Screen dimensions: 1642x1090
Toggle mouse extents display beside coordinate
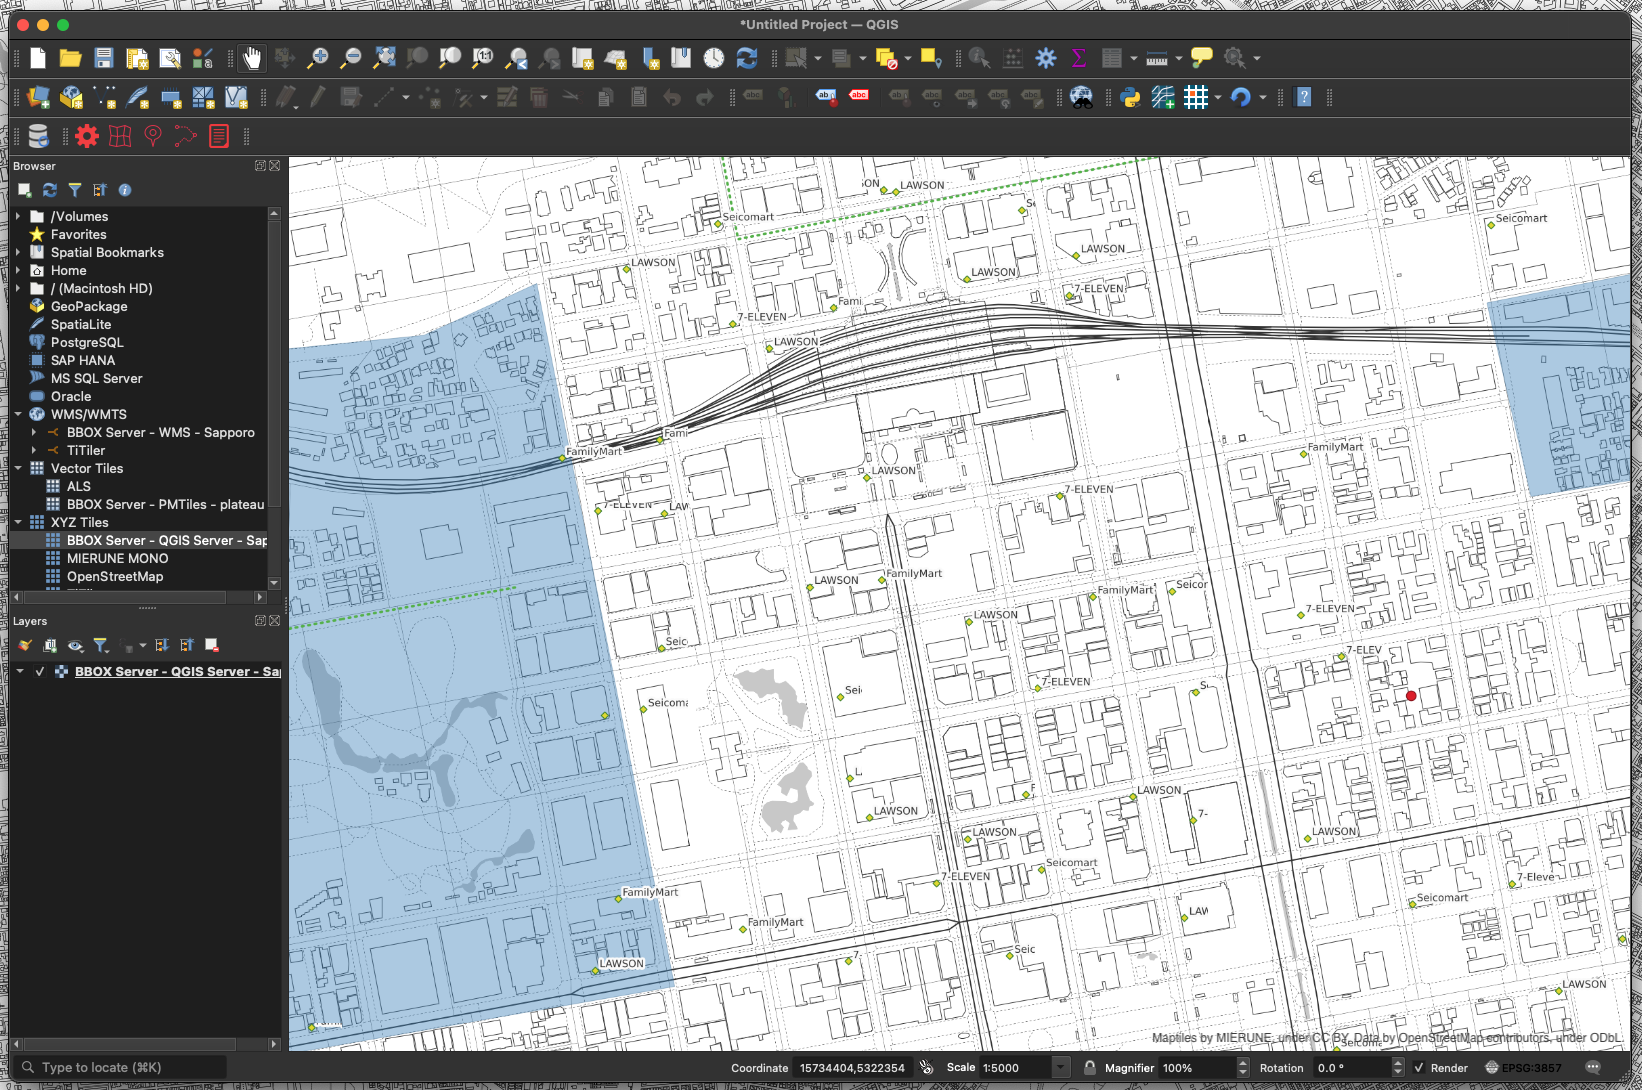coord(927,1068)
